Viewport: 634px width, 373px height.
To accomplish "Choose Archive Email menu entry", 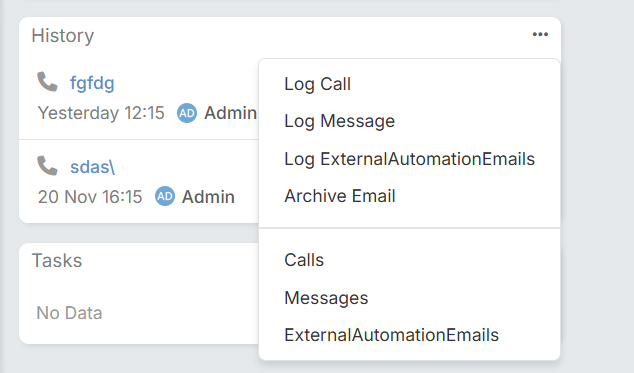I will (x=340, y=196).
